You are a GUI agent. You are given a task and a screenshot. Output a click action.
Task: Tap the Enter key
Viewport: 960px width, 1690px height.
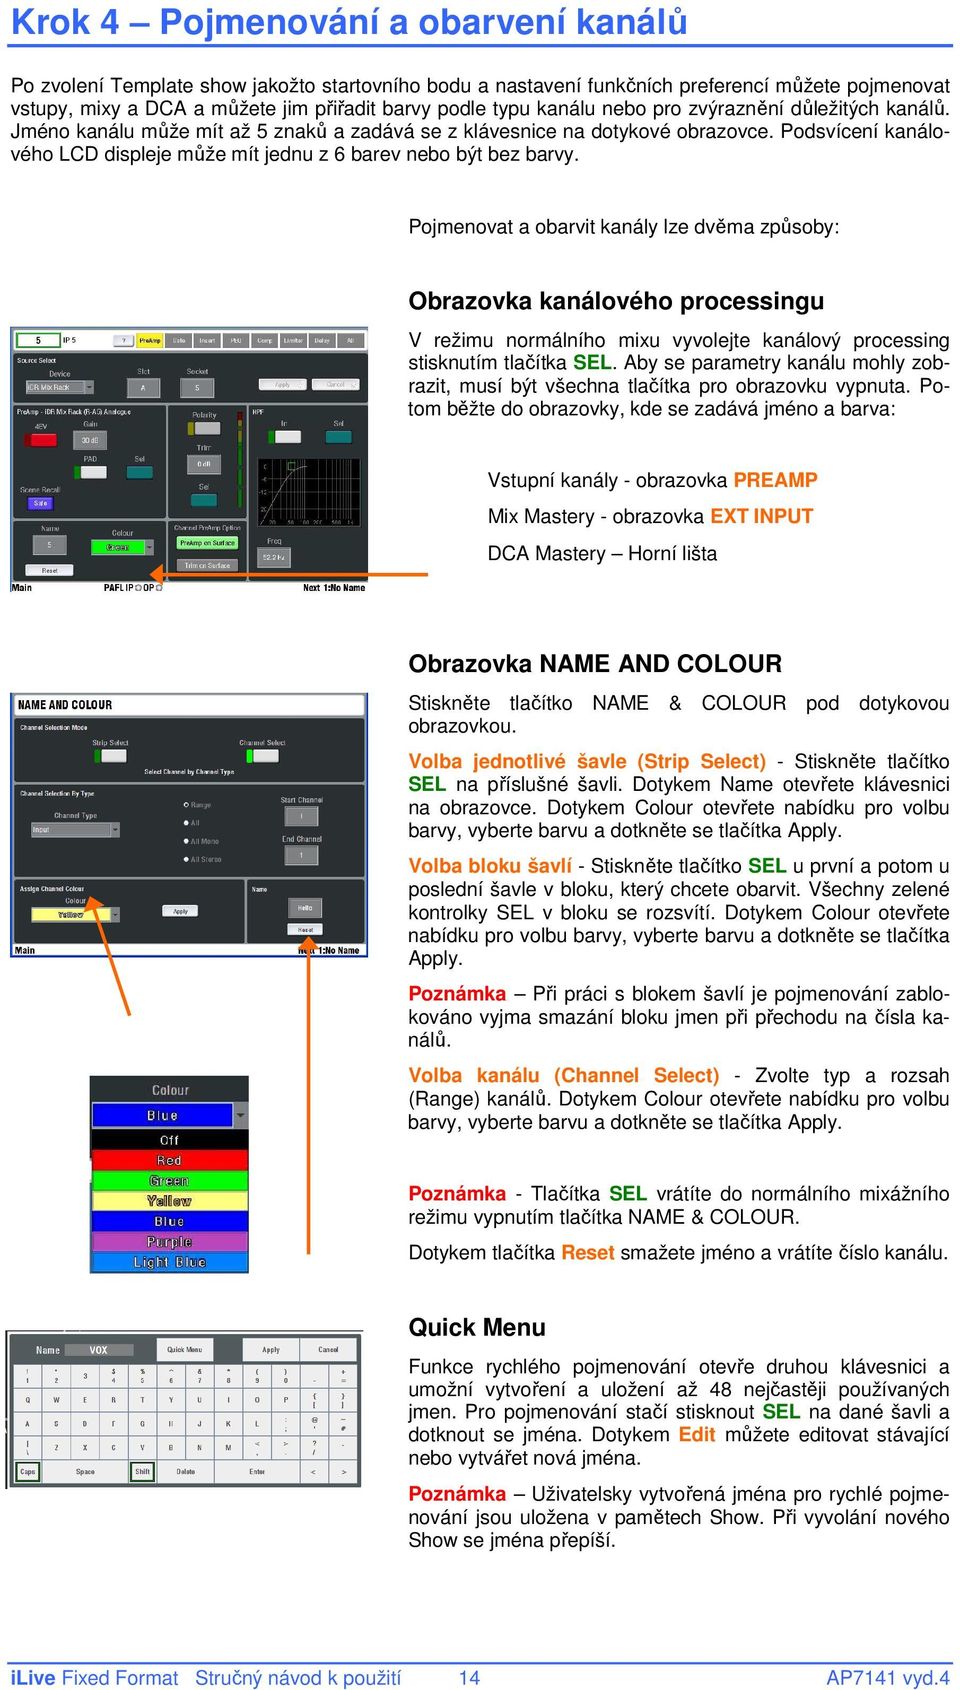coord(257,1472)
